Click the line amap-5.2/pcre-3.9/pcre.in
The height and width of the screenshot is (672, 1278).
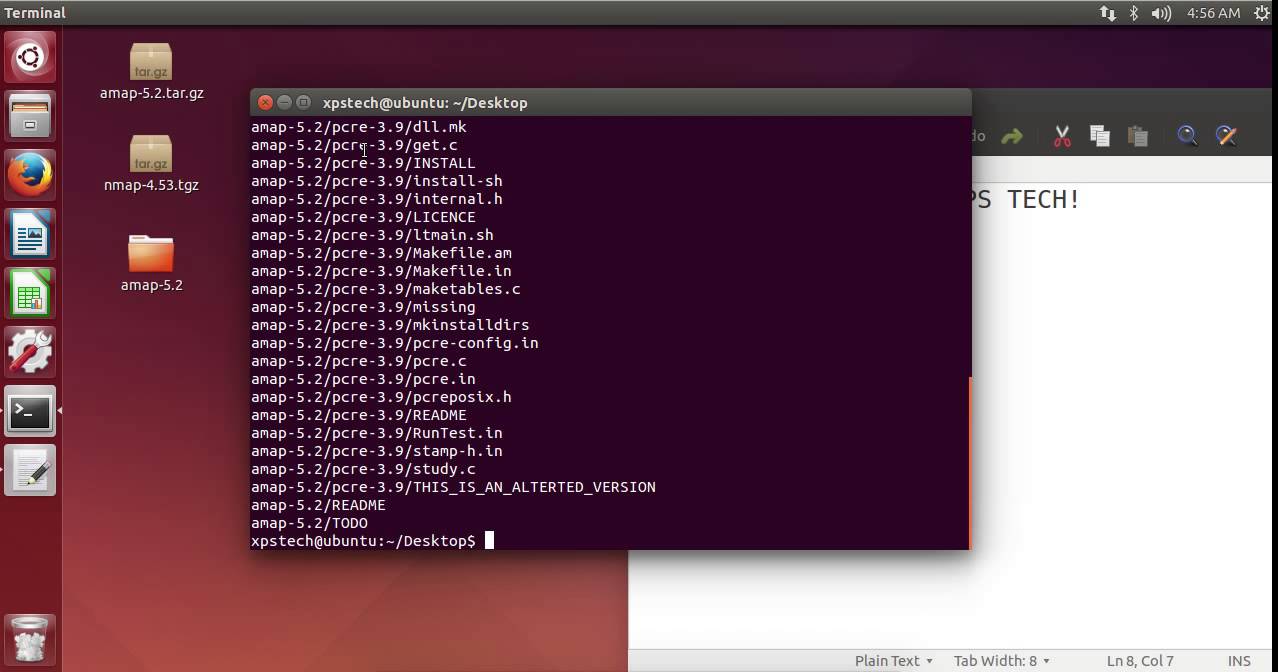pyautogui.click(x=363, y=379)
